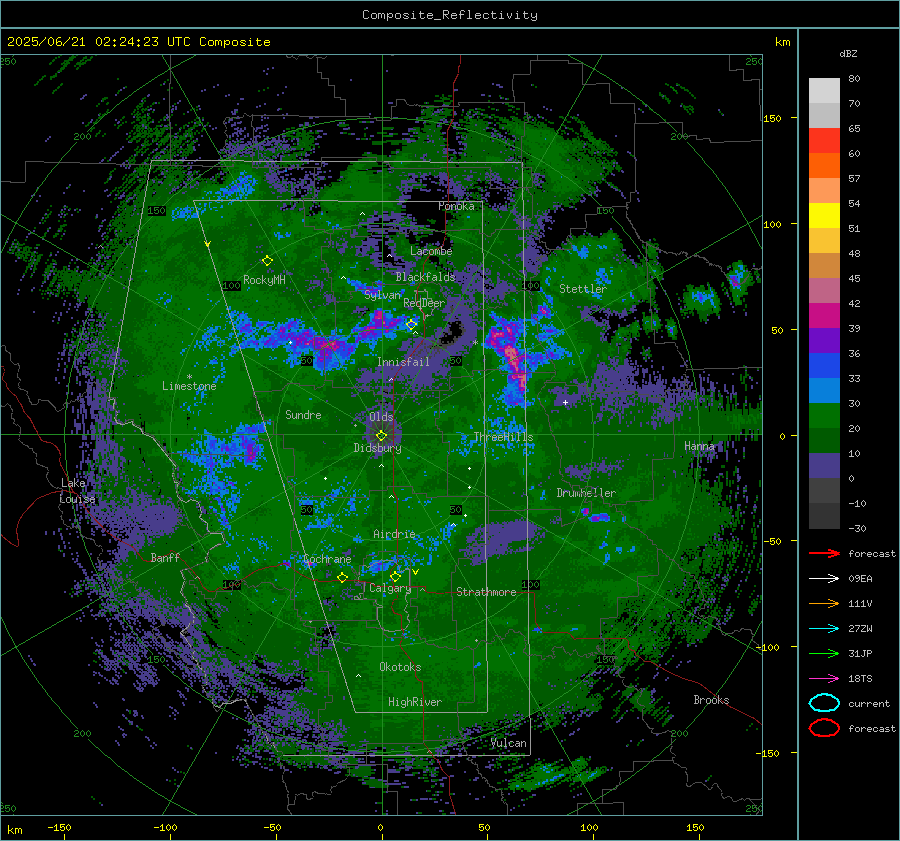Click the magenta 39-42 dBZ legend swatch
This screenshot has height=841, width=900.
pos(824,316)
